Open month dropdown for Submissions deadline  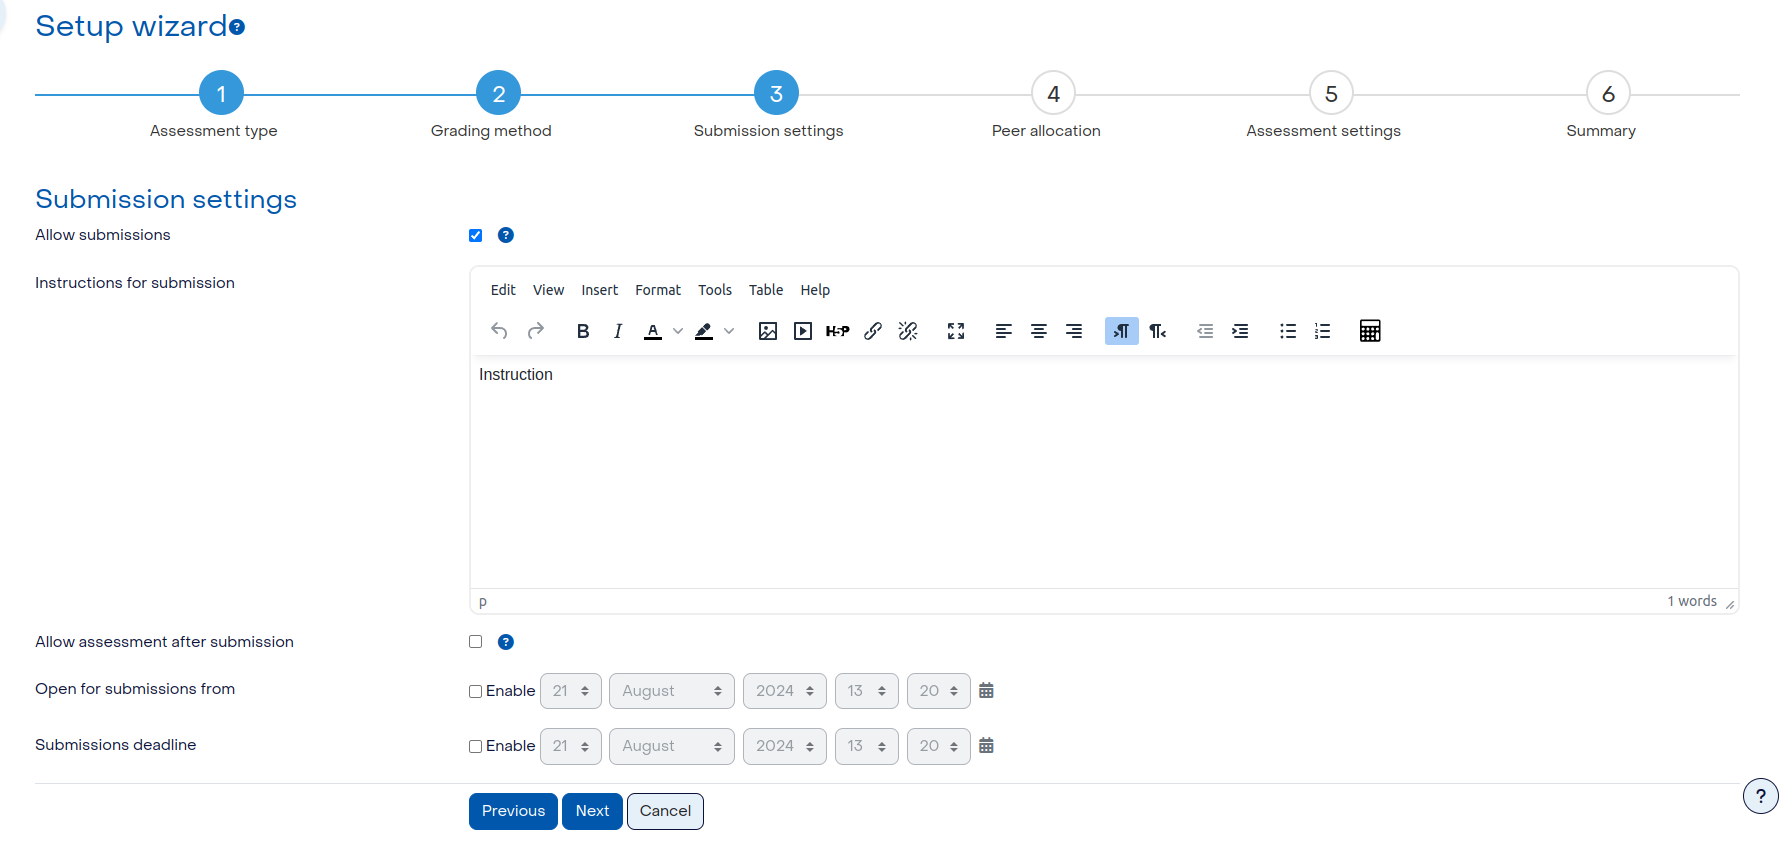click(672, 746)
